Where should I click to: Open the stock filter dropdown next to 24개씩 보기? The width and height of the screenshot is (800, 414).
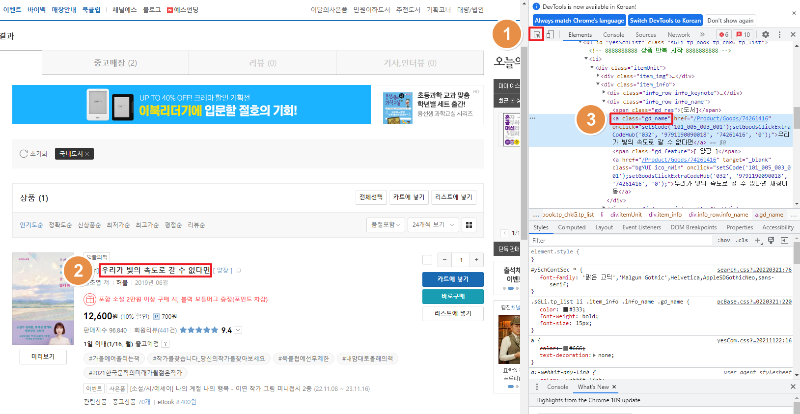point(385,225)
